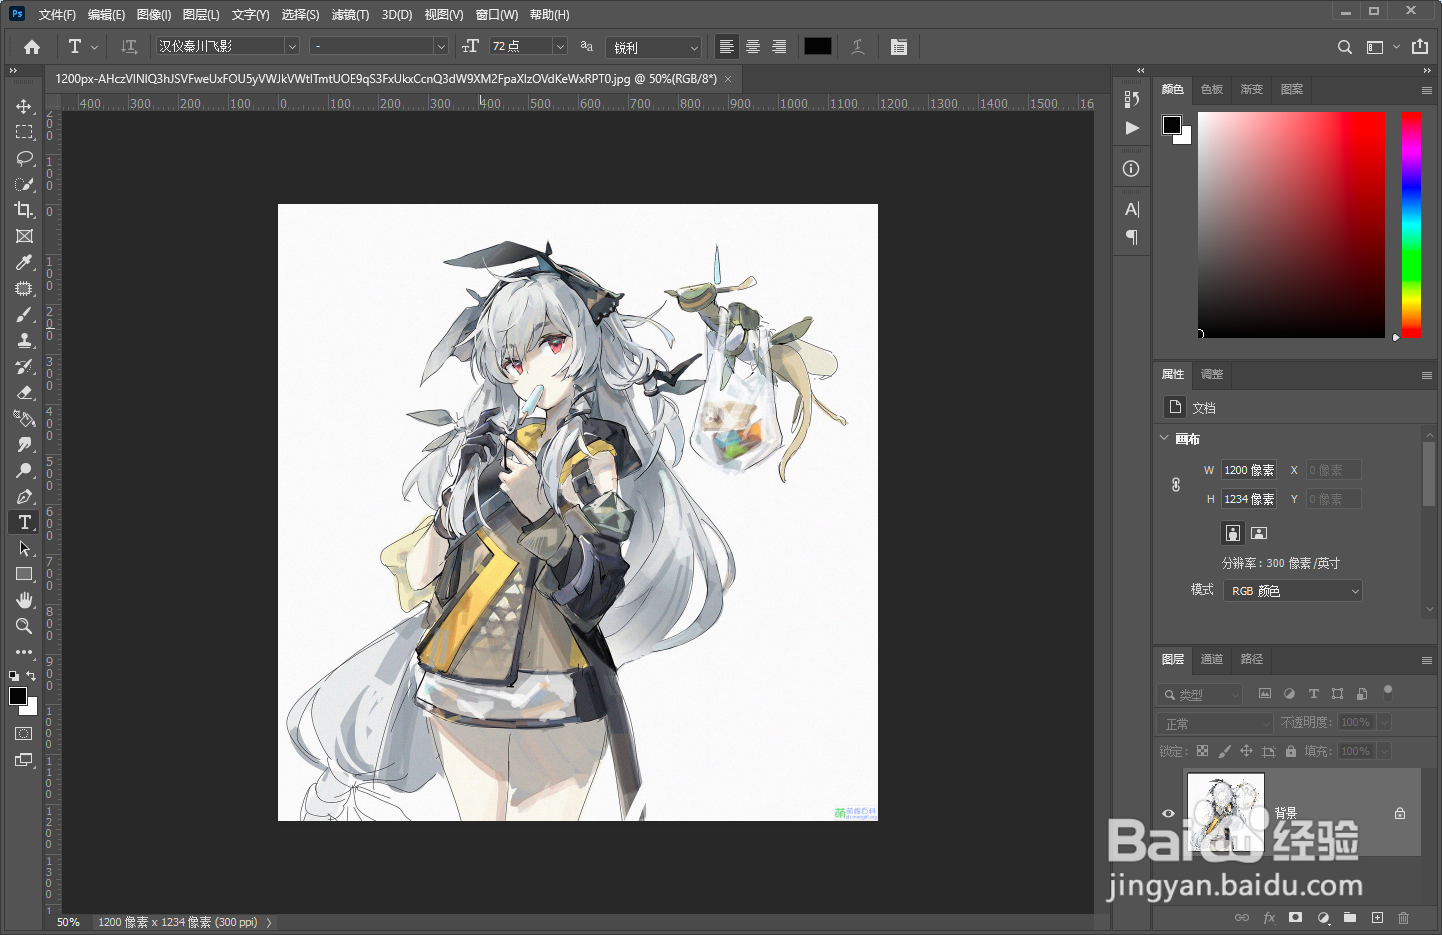Select the Pen tool
The width and height of the screenshot is (1442, 935).
pyautogui.click(x=24, y=496)
